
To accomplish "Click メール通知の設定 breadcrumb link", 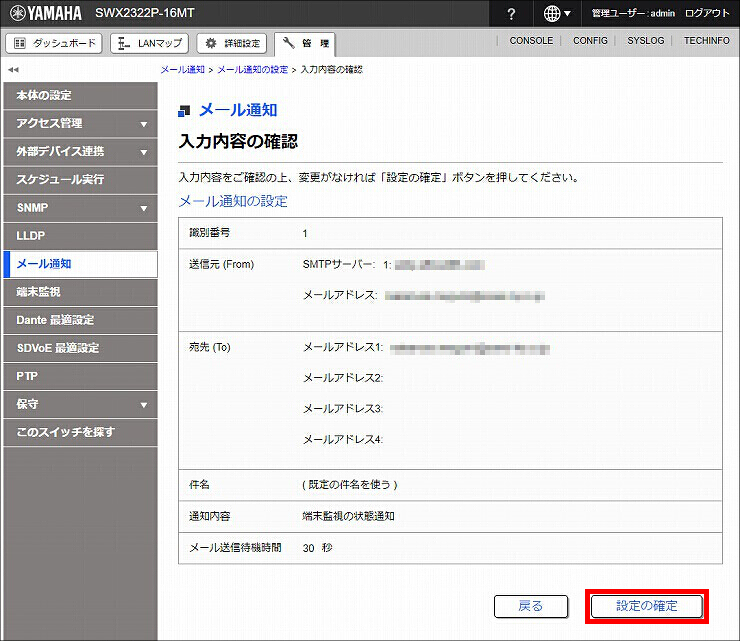I will 252,69.
